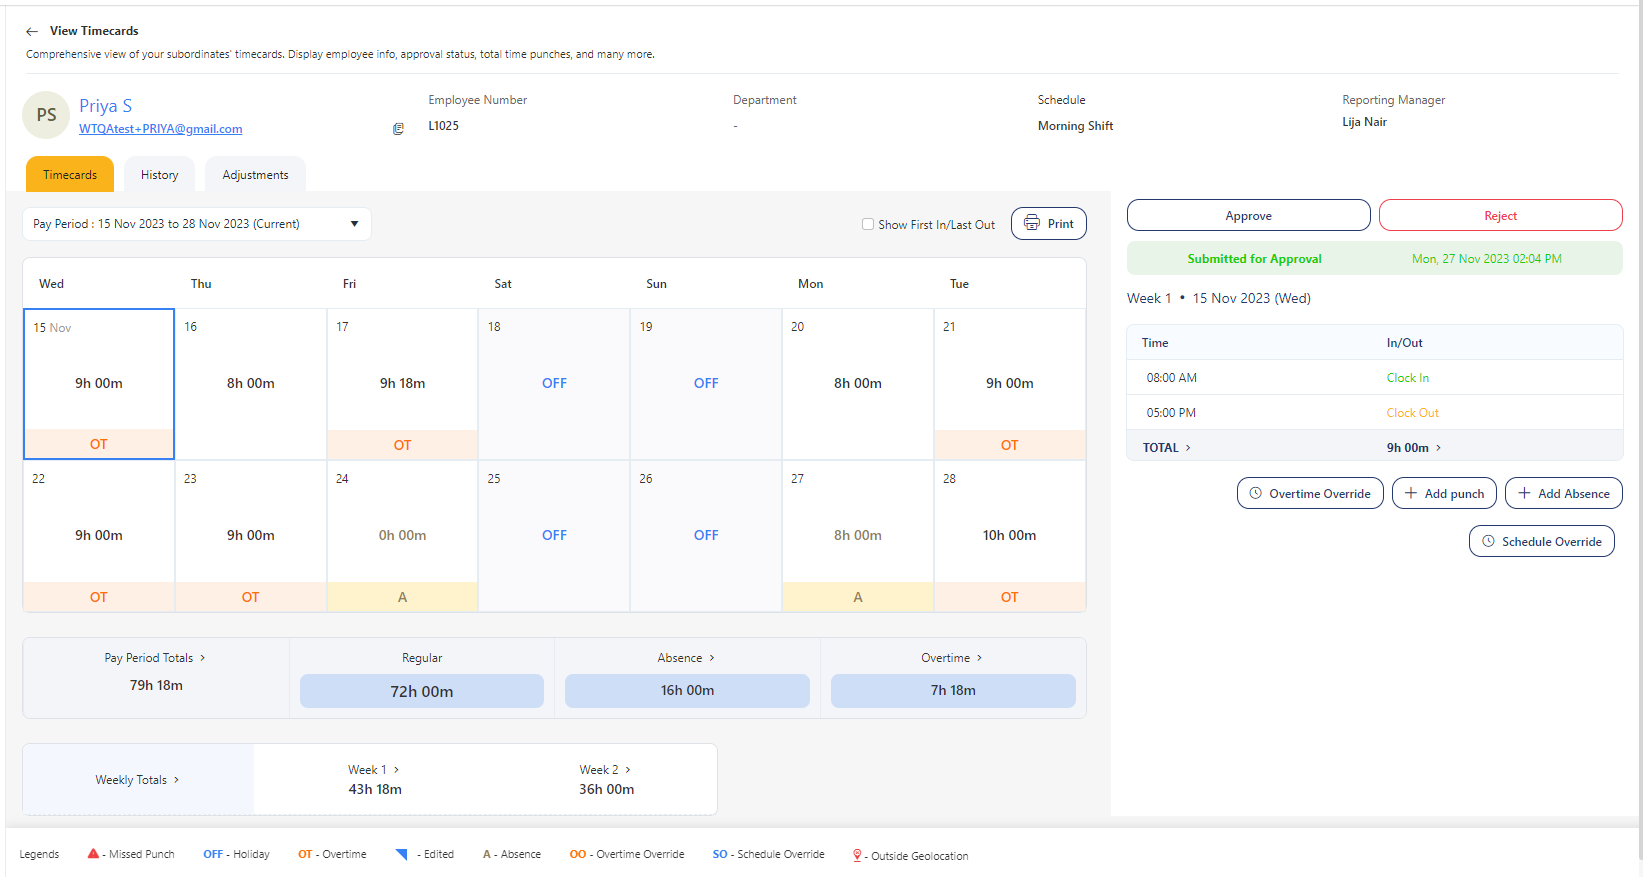Approve the submitted timecard

click(x=1248, y=216)
